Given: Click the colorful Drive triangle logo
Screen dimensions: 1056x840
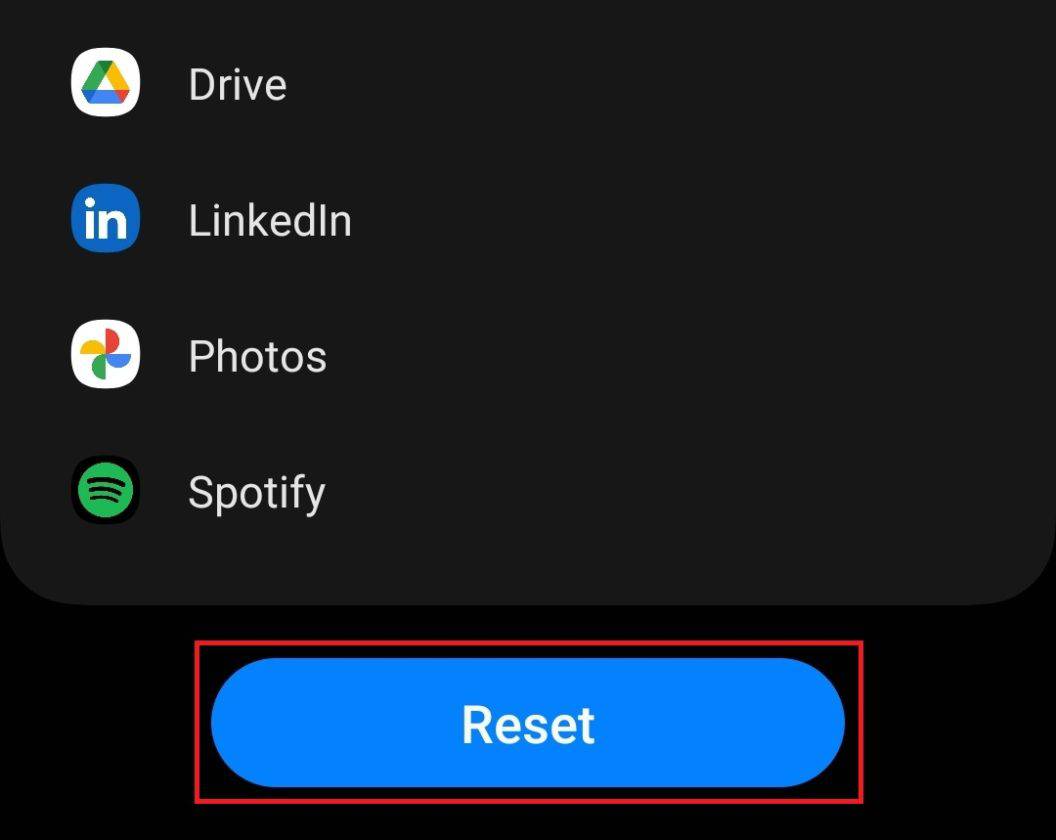Looking at the screenshot, I should [104, 83].
